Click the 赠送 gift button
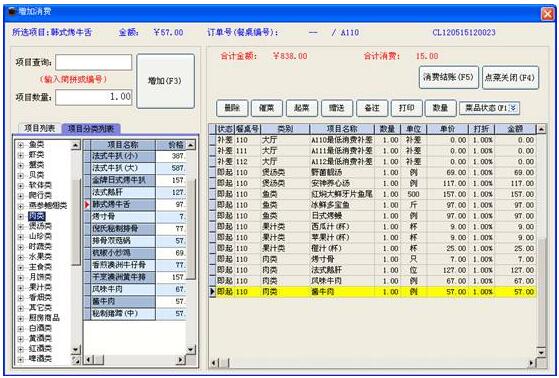The image size is (559, 378). [337, 108]
